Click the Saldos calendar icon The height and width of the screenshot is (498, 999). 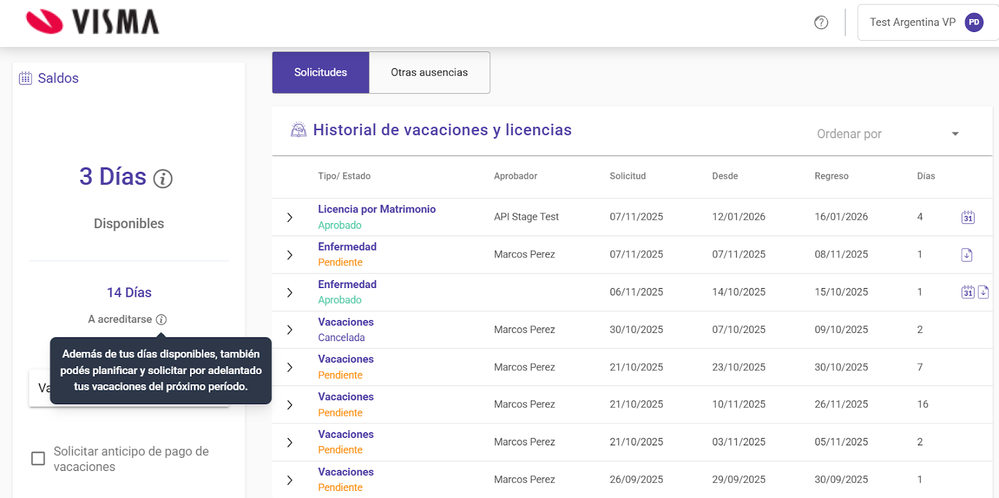click(x=25, y=78)
